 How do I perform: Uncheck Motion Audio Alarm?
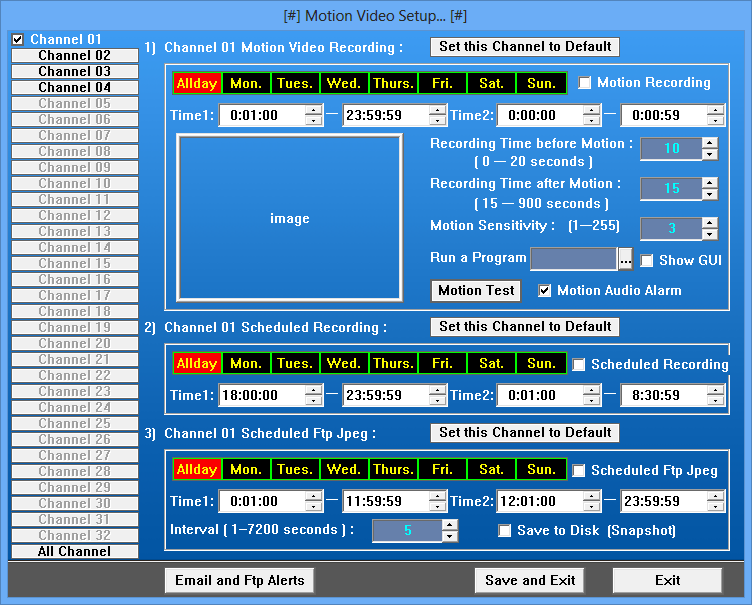click(x=544, y=291)
